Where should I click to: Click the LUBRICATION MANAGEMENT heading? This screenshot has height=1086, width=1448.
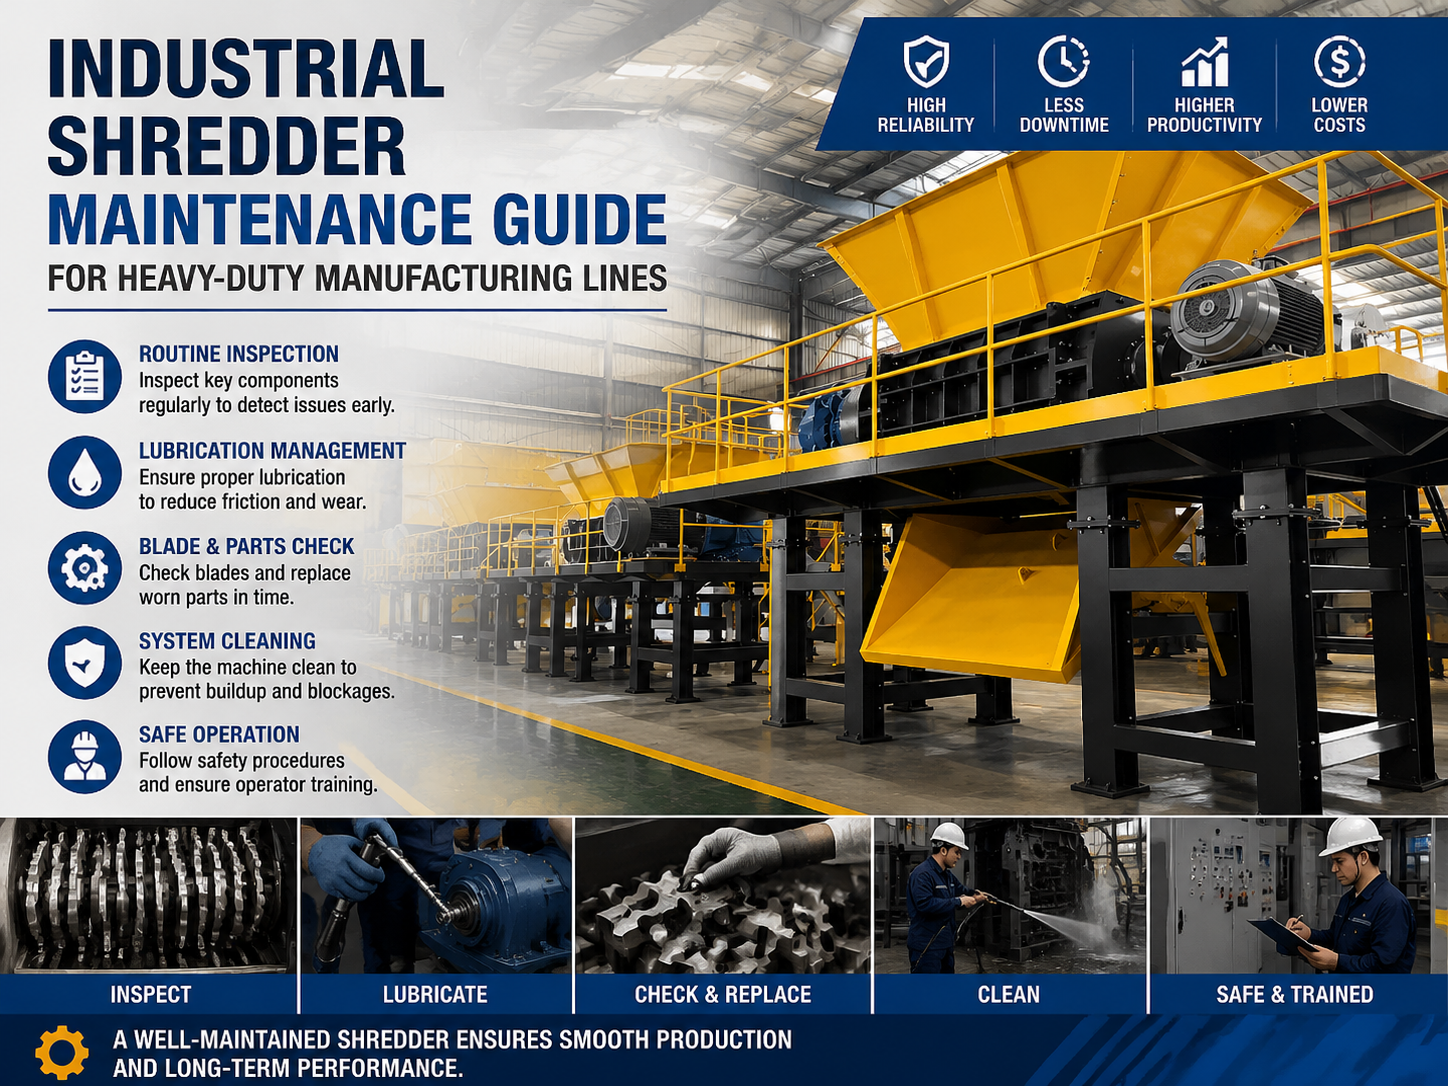point(272,451)
